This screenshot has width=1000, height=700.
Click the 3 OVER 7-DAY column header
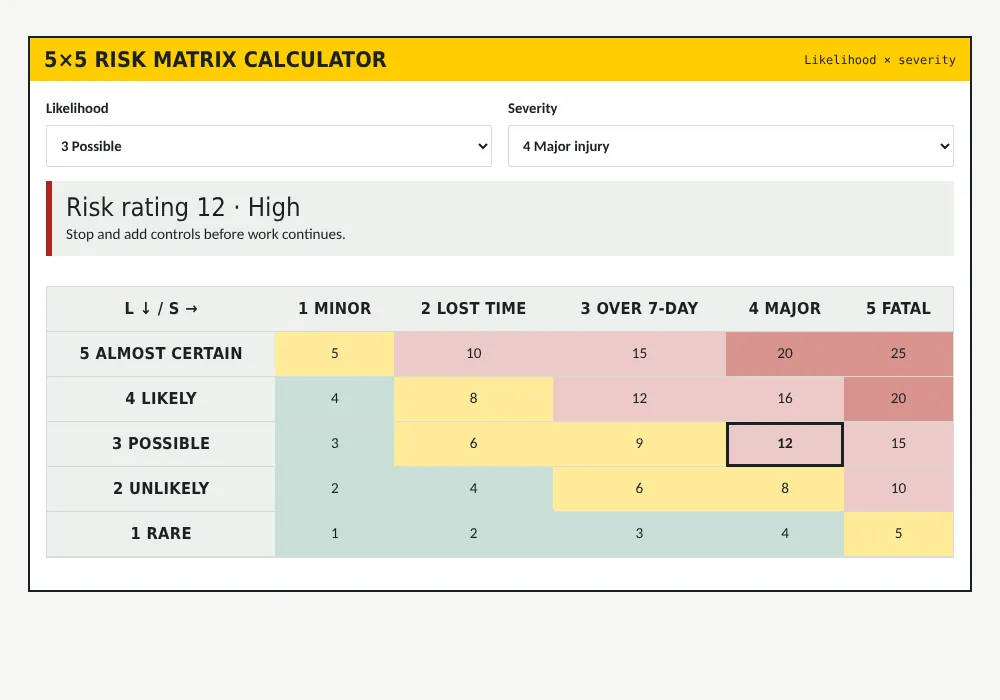pyautogui.click(x=639, y=309)
